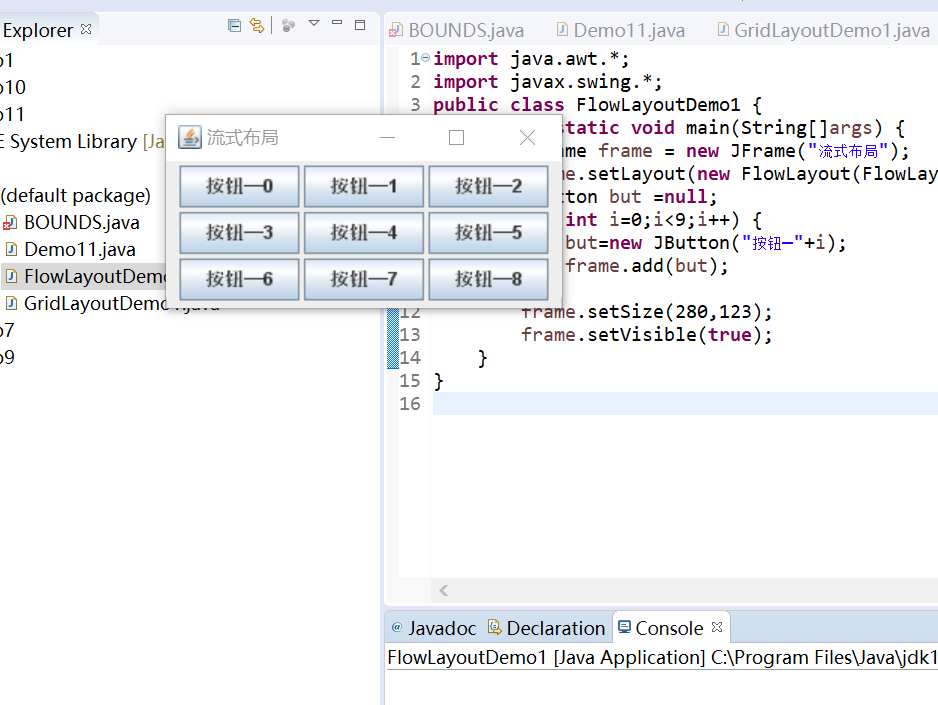Open the Declaration view tab
The width and height of the screenshot is (938, 705).
tap(554, 628)
